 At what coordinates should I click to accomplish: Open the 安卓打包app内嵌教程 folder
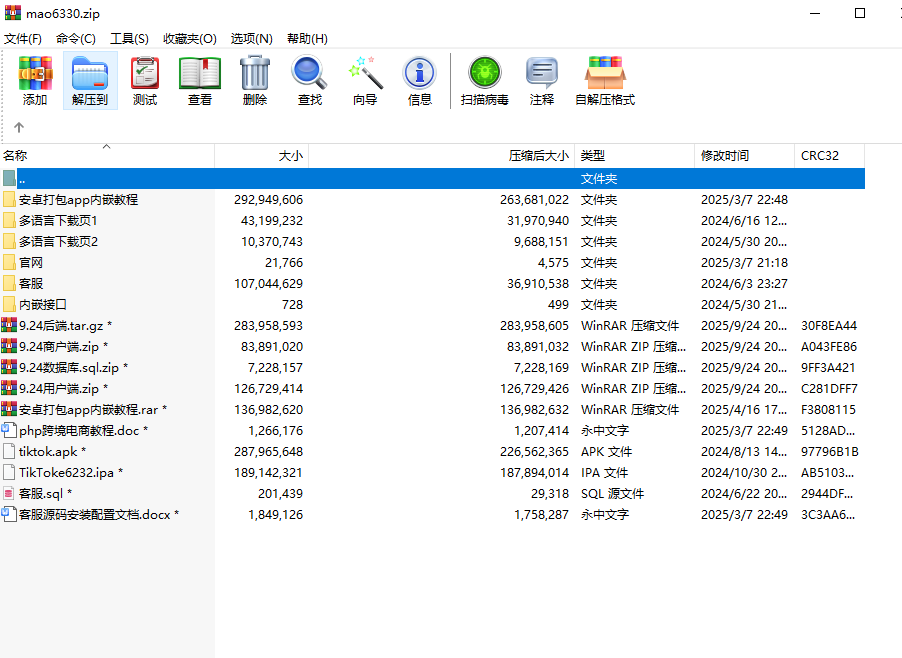(x=75, y=199)
